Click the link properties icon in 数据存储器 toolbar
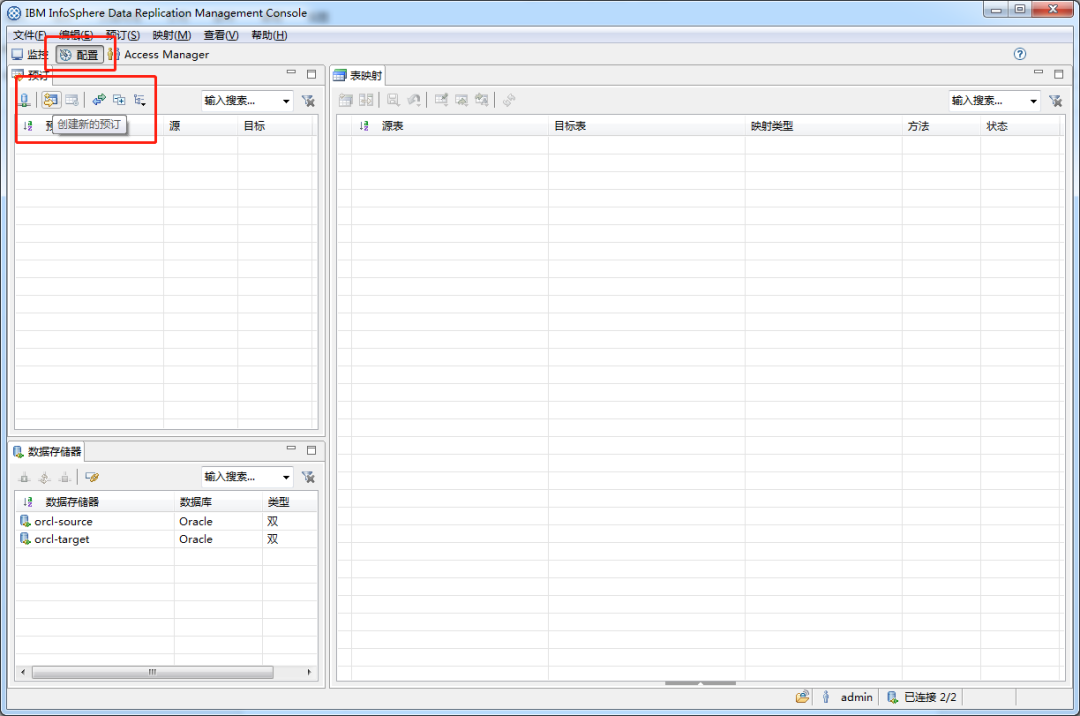This screenshot has height=716, width=1080. point(92,476)
